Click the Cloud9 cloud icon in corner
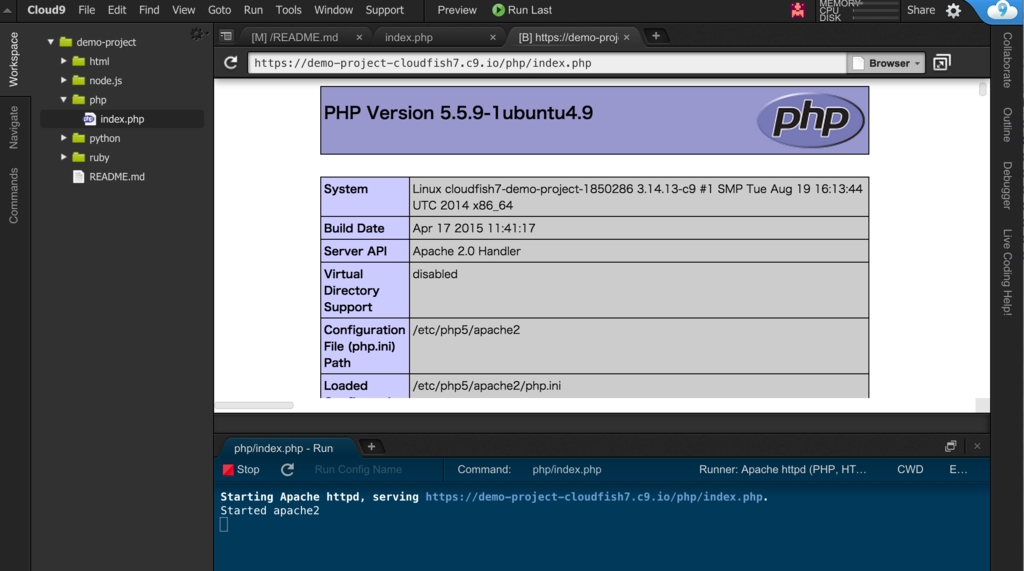Screen dimensions: 1024x571 (x=1001, y=10)
